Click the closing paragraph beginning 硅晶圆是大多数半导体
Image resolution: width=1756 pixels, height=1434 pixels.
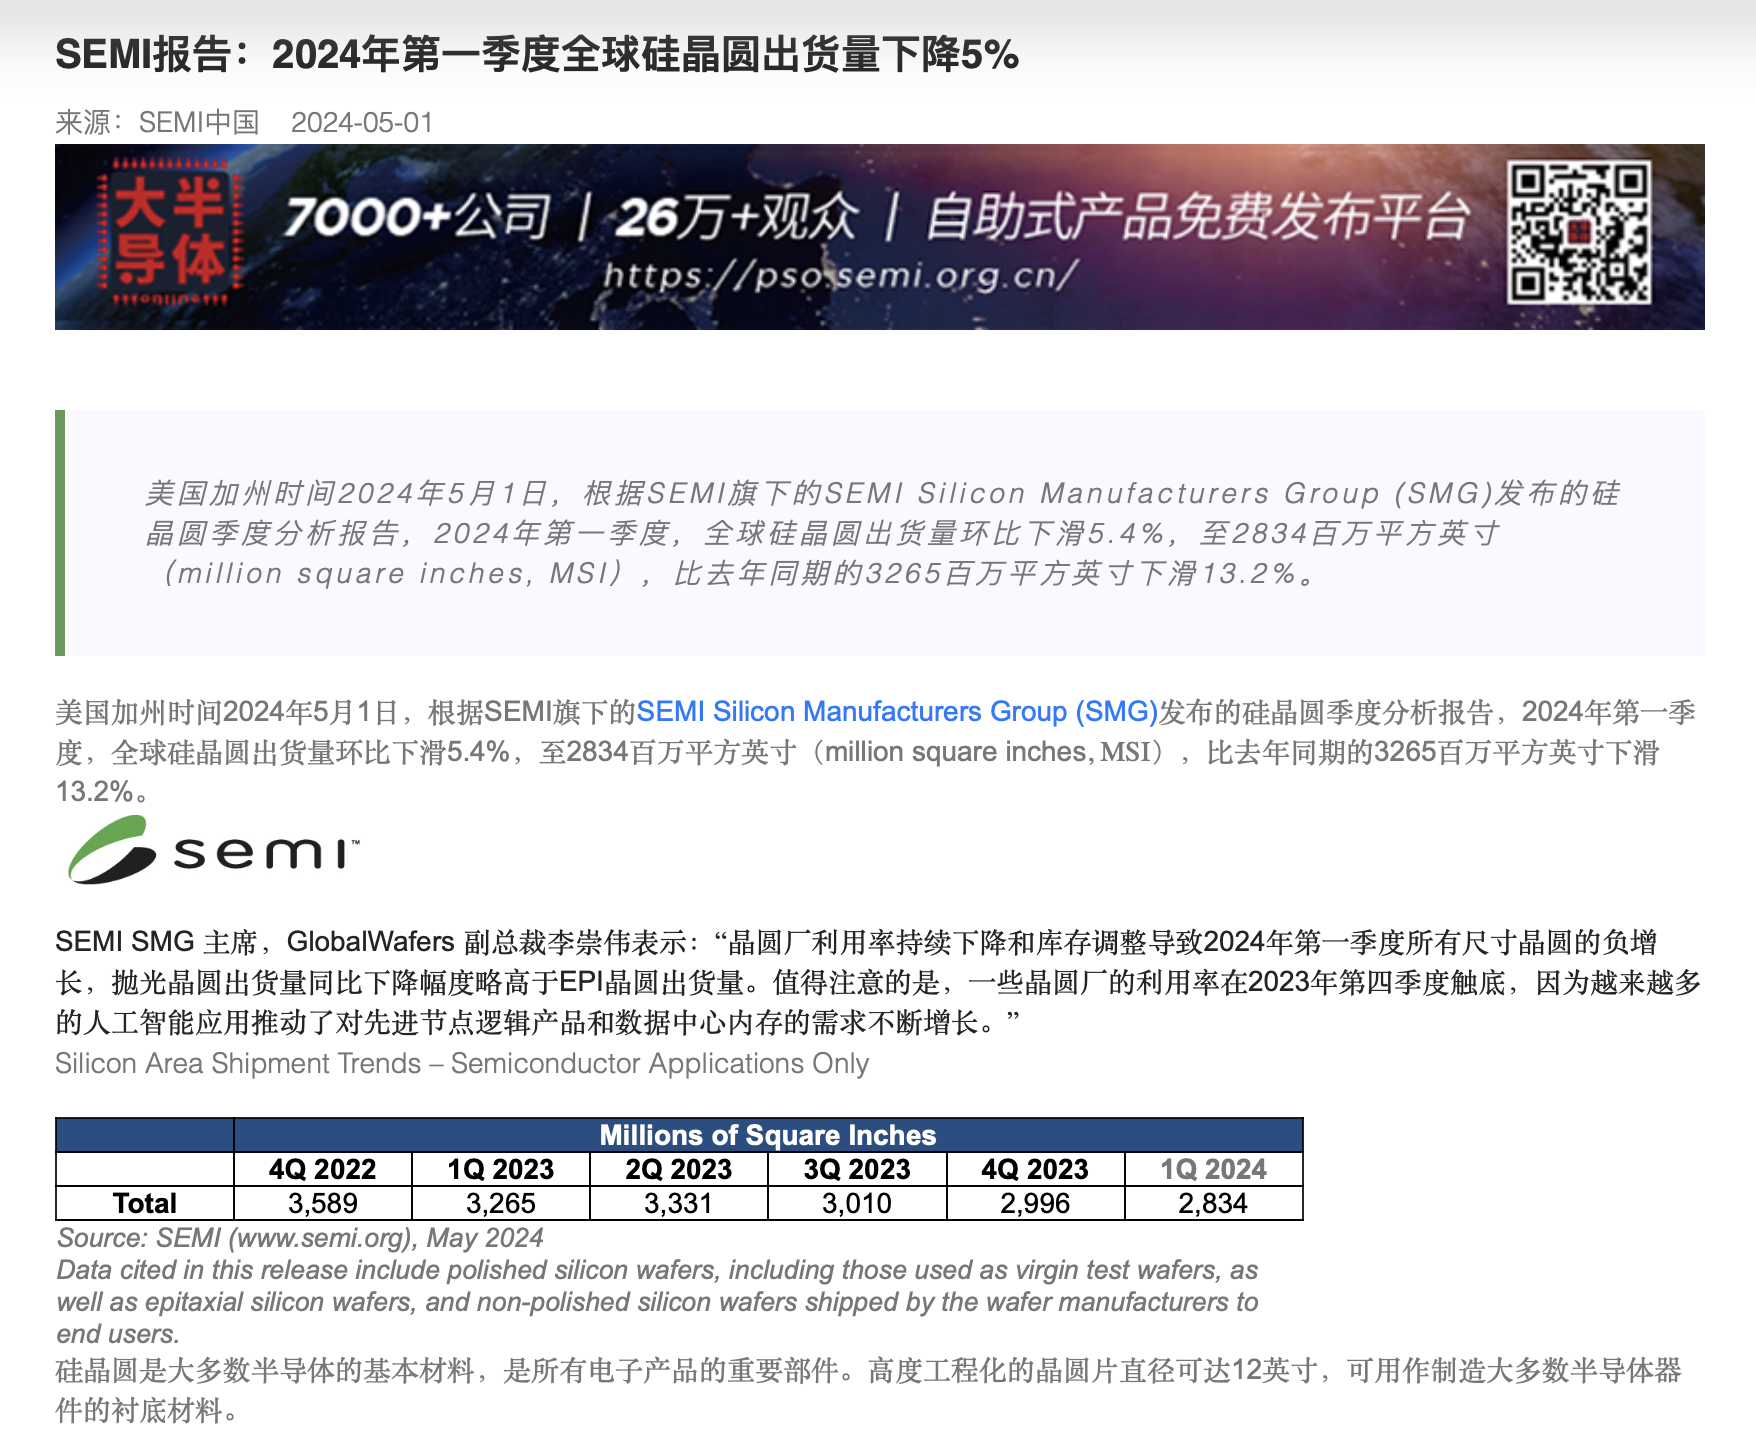pos(868,1390)
